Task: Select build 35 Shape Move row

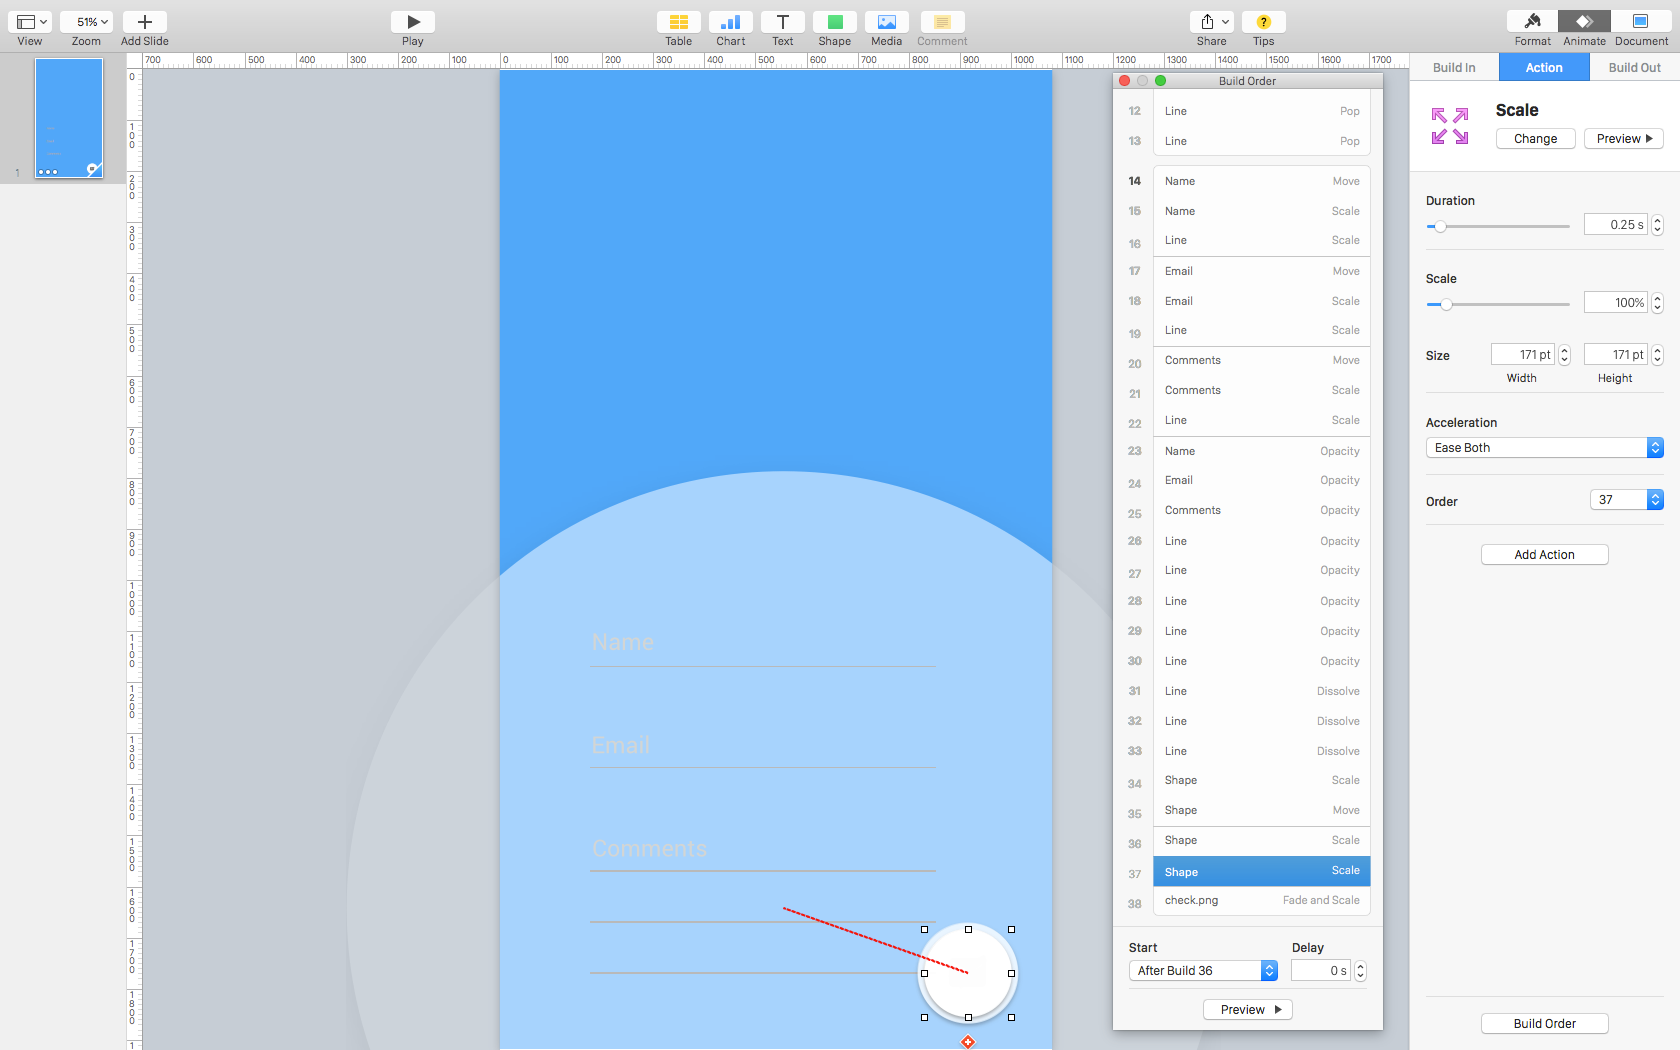Action: click(x=1262, y=811)
